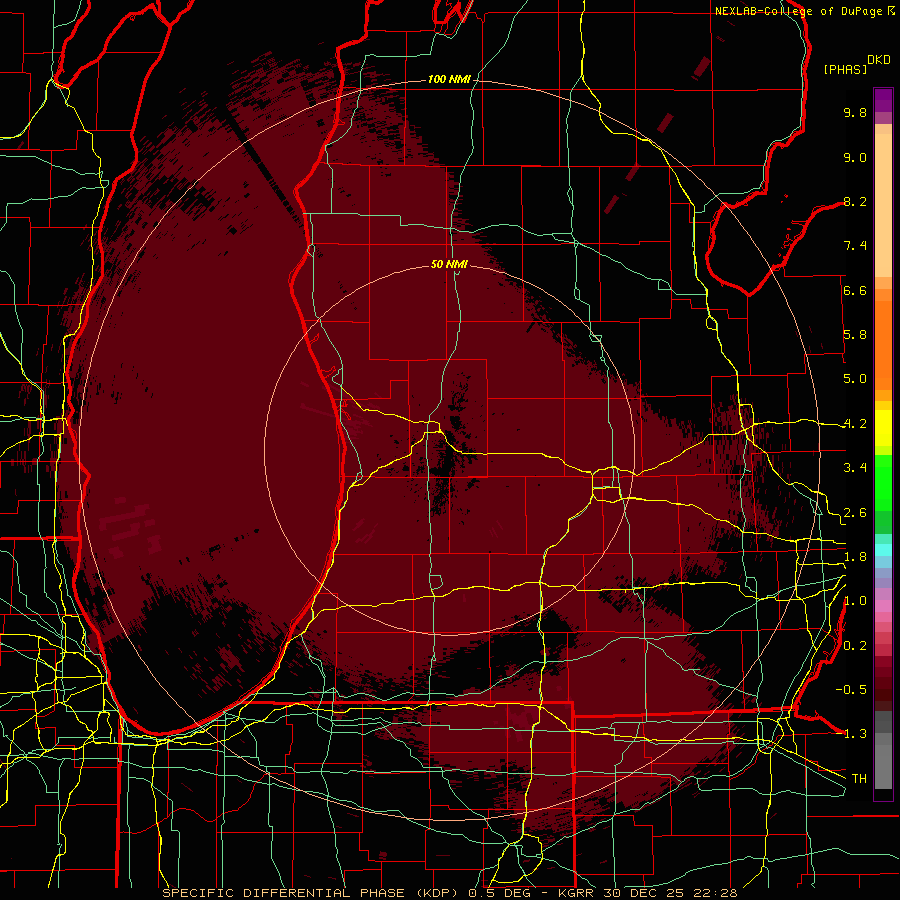Viewport: 900px width, 900px height.
Task: Click the [PHAS] legend heading
Action: click(x=844, y=69)
